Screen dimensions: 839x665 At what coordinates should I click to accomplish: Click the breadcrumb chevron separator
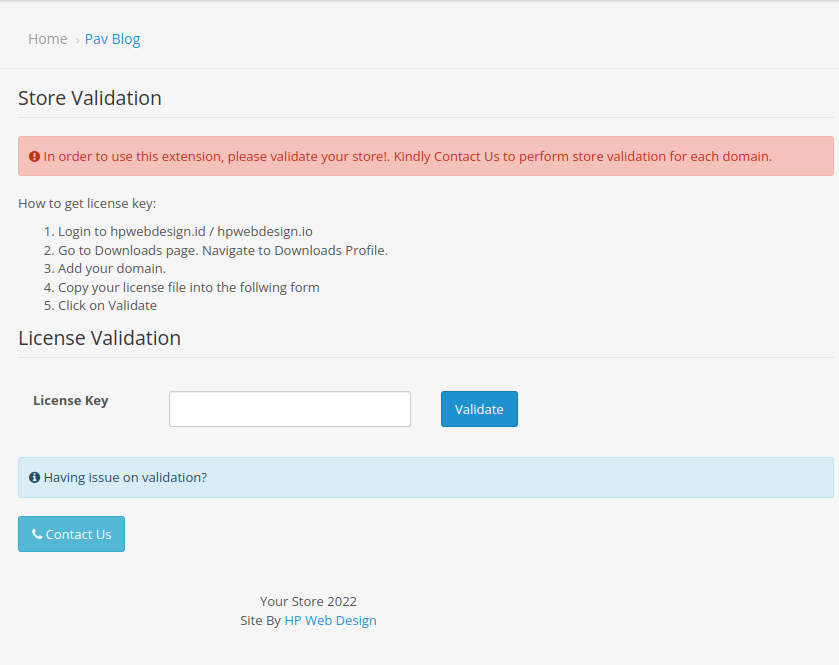(77, 40)
